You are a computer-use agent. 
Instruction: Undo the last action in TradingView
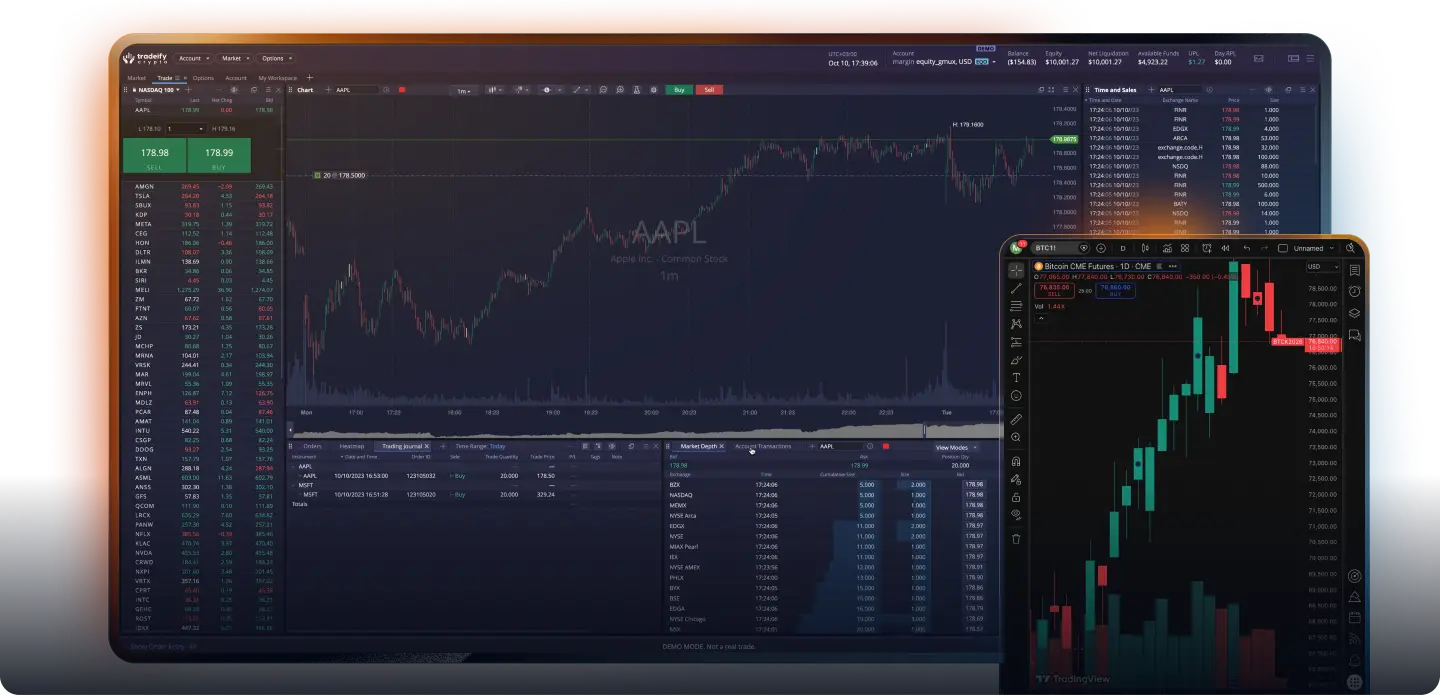(1247, 248)
